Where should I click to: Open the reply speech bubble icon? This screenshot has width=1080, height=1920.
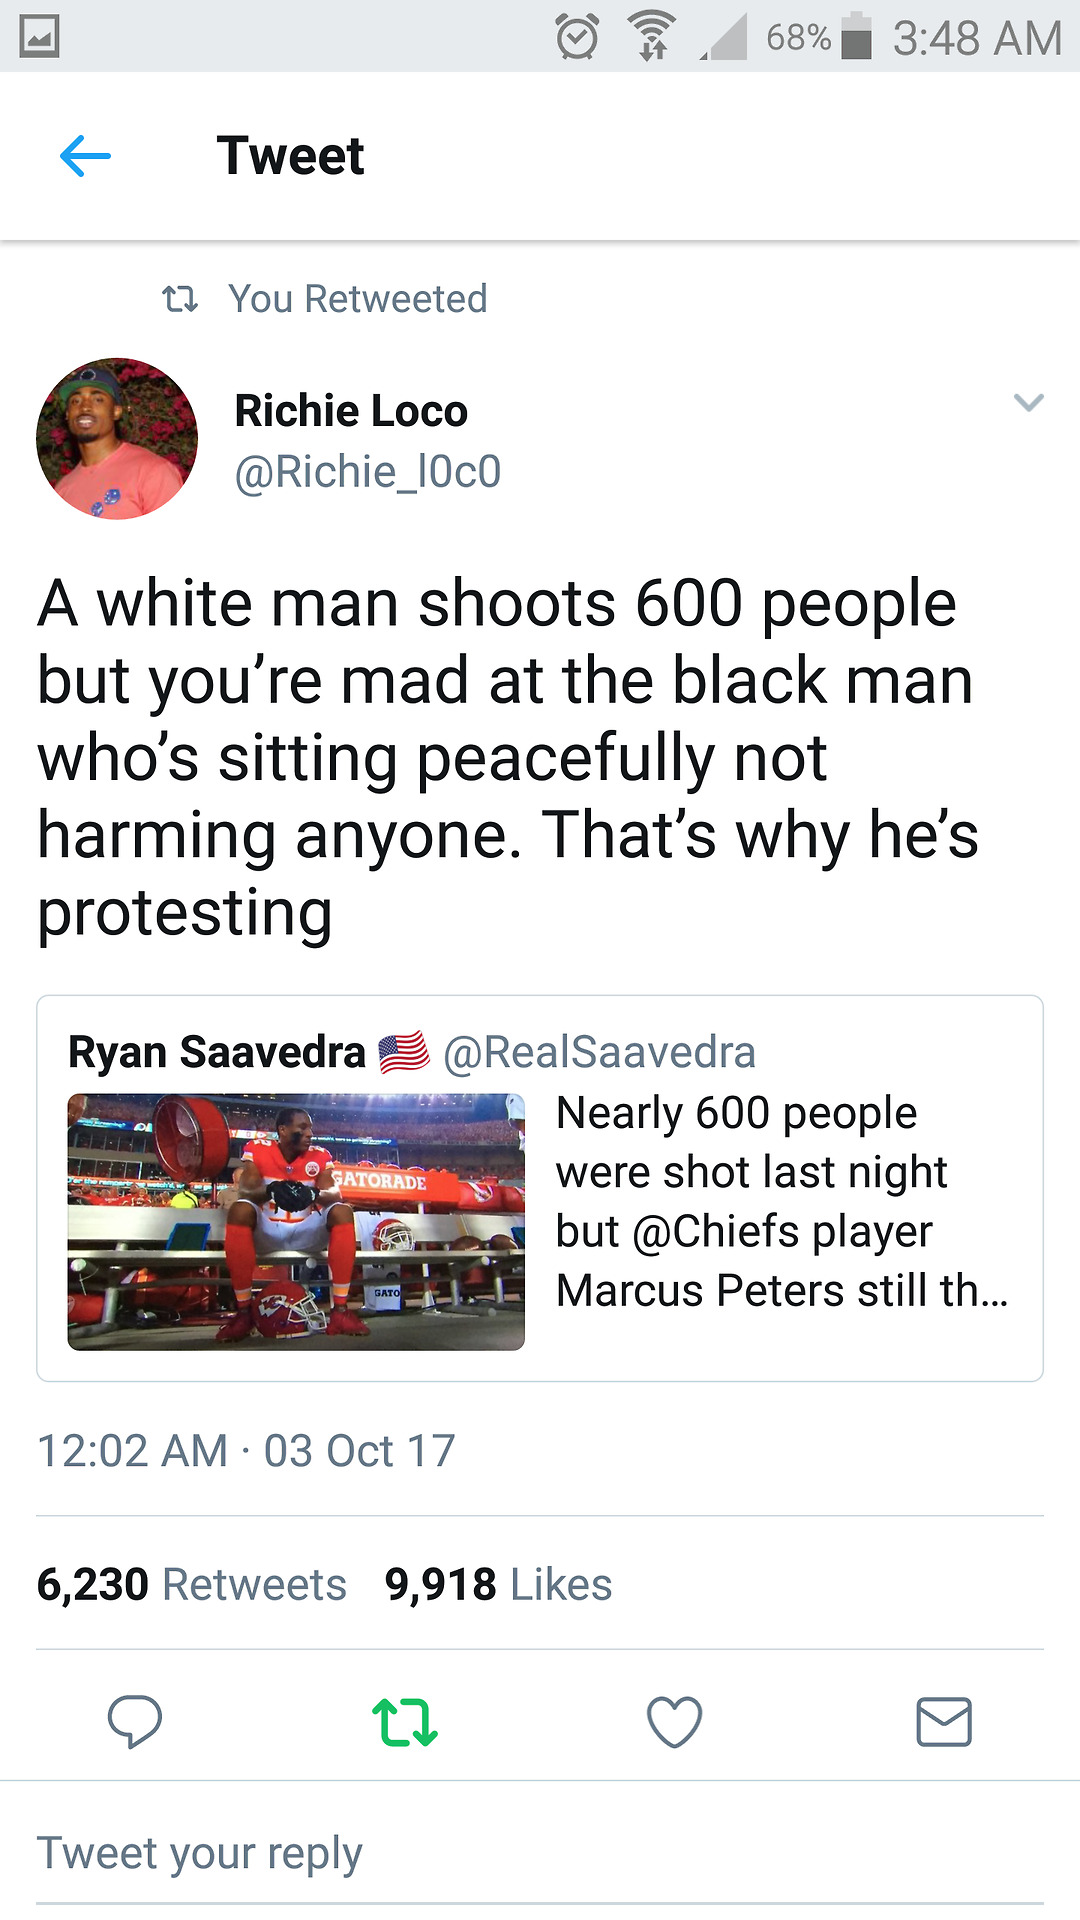[x=135, y=1721]
